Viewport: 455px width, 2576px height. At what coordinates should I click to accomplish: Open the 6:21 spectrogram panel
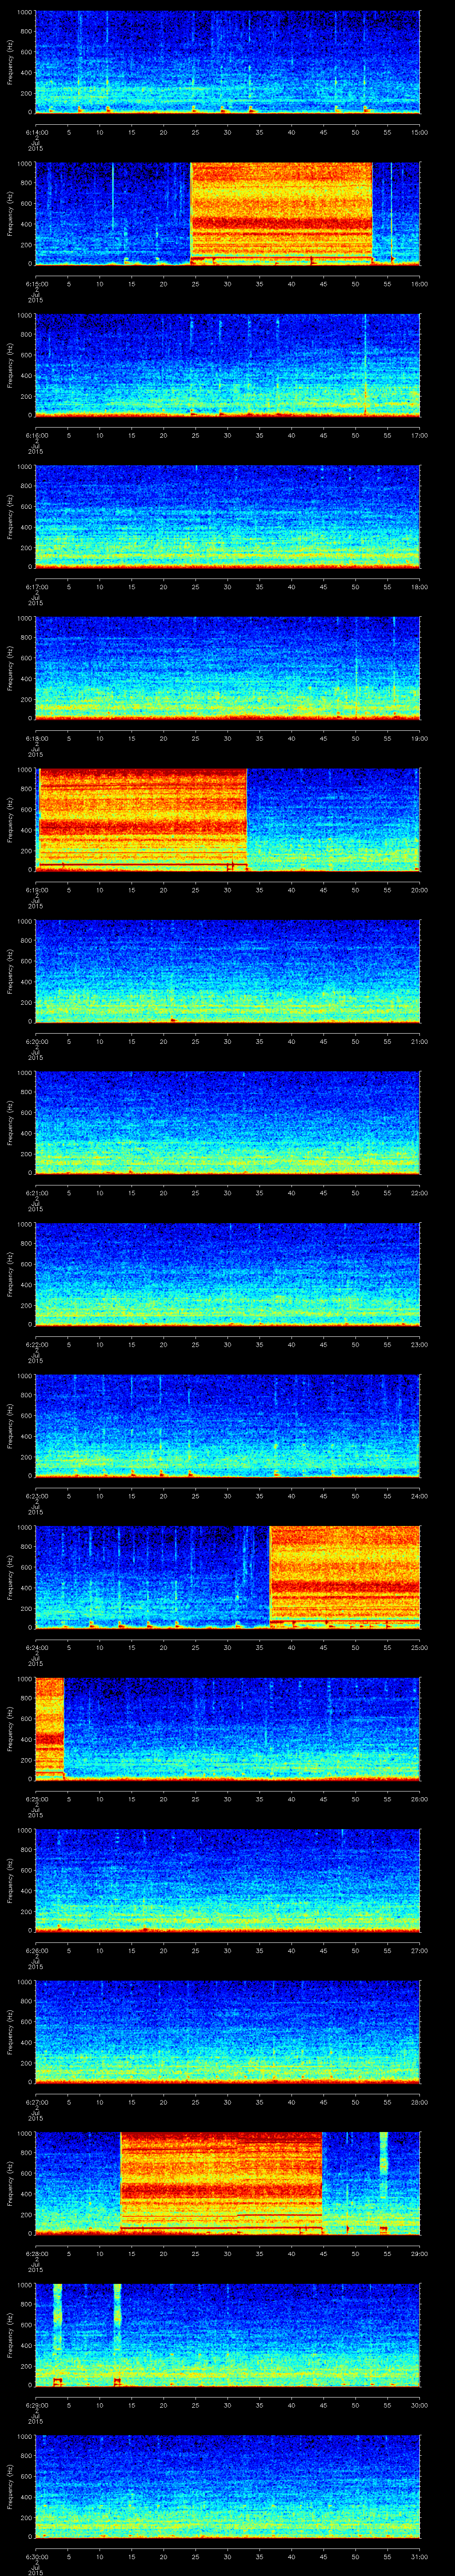(228, 1122)
